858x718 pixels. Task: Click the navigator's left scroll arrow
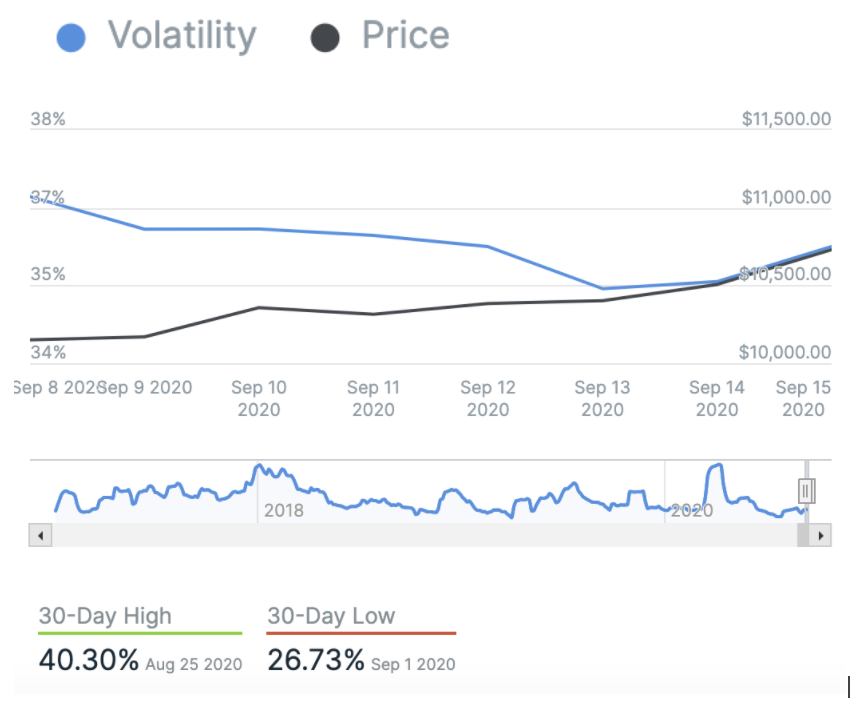point(41,536)
